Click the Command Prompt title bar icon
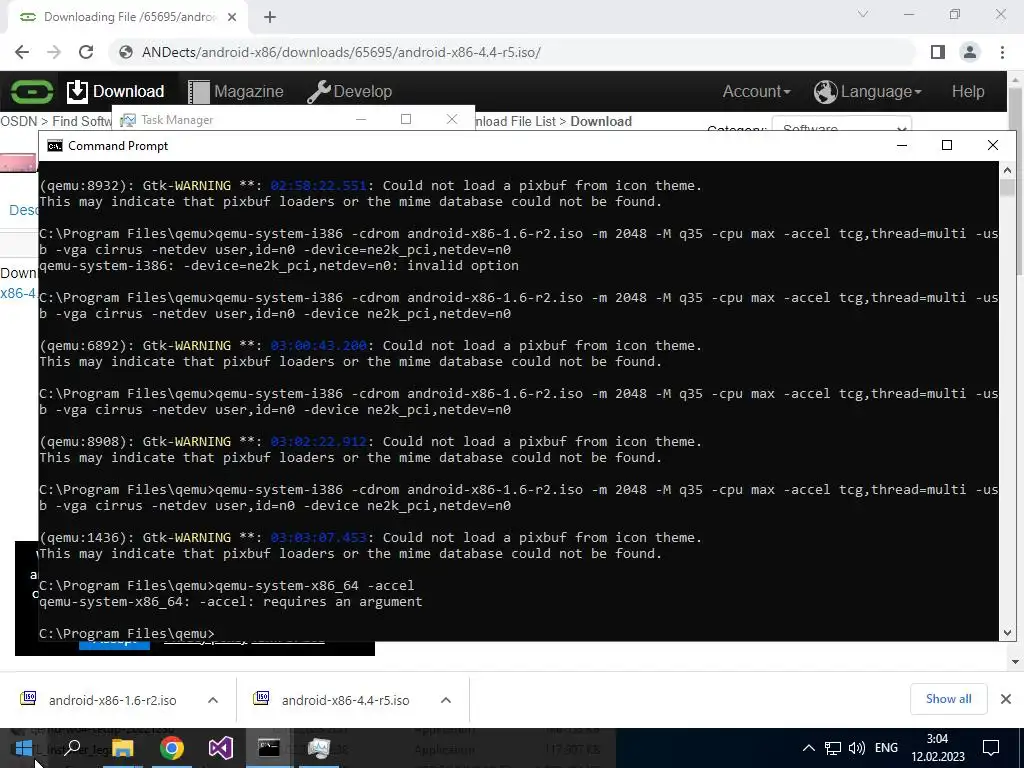The width and height of the screenshot is (1024, 768). tap(55, 146)
